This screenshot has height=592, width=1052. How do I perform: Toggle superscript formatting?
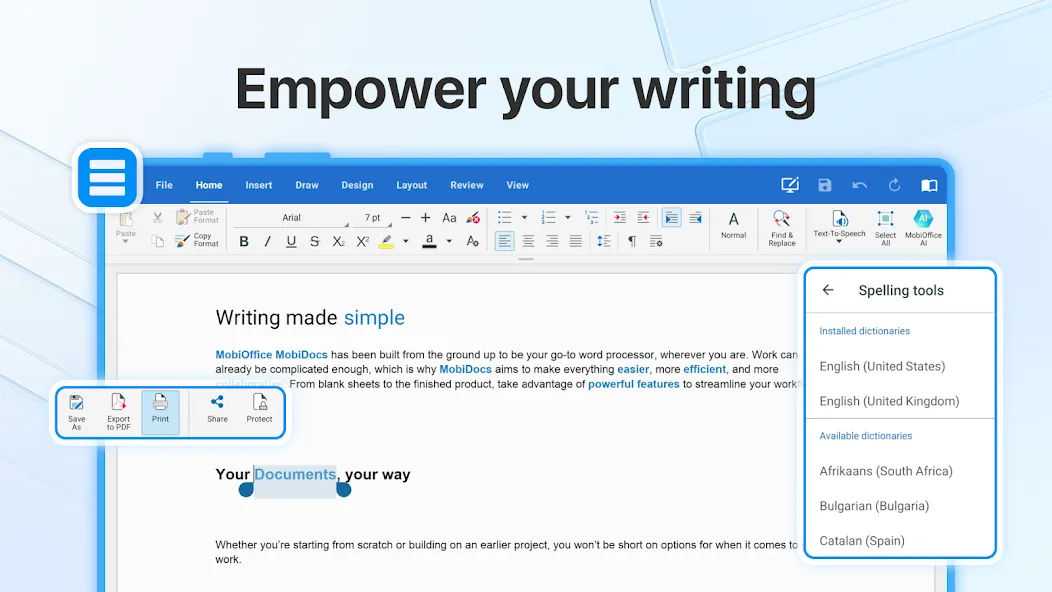click(x=362, y=241)
